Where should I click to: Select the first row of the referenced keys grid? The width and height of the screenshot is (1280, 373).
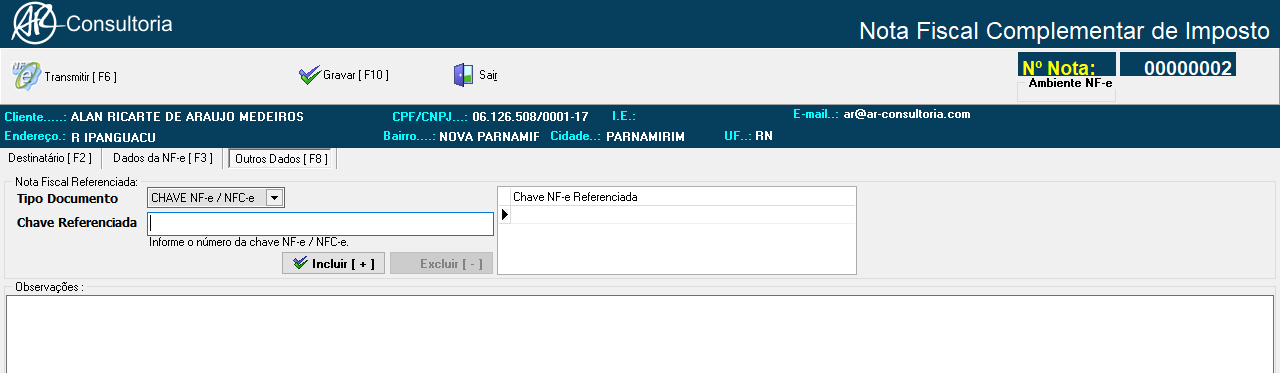click(682, 214)
